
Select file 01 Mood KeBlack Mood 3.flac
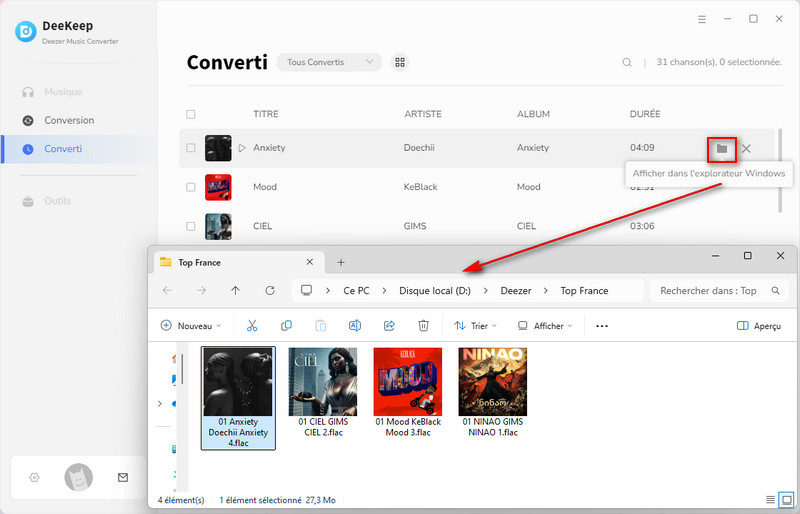[408, 393]
